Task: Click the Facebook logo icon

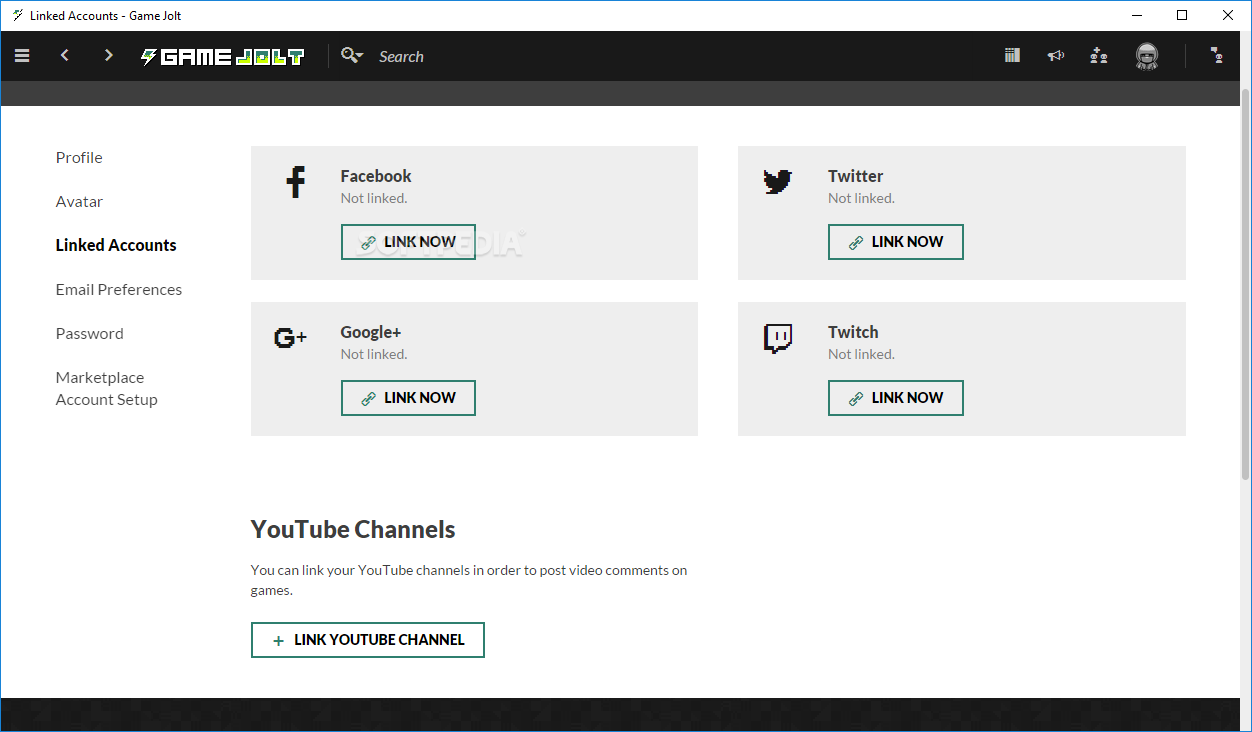Action: pos(295,182)
